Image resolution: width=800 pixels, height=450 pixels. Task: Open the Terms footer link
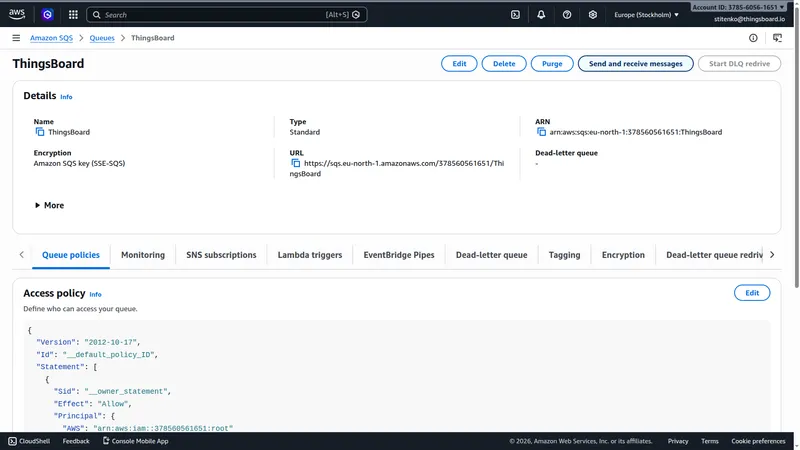coord(710,441)
